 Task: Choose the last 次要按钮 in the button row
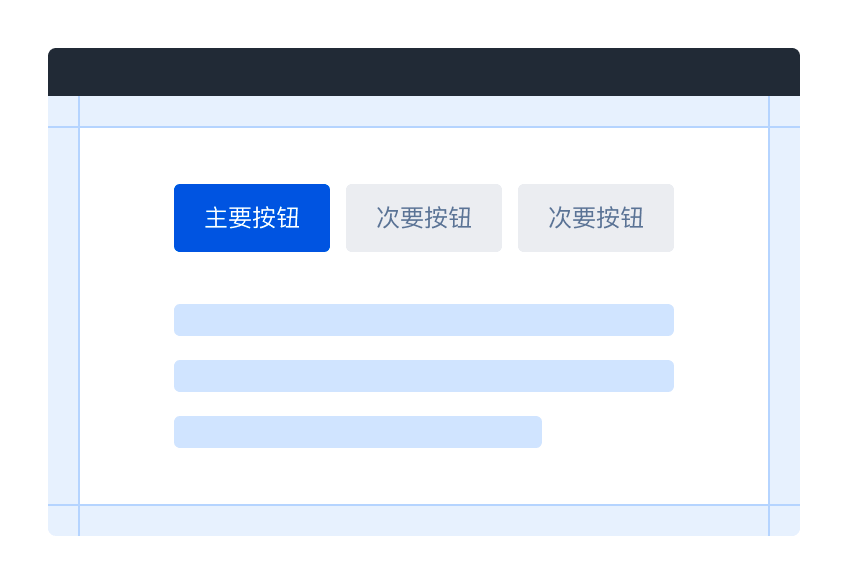click(x=596, y=218)
